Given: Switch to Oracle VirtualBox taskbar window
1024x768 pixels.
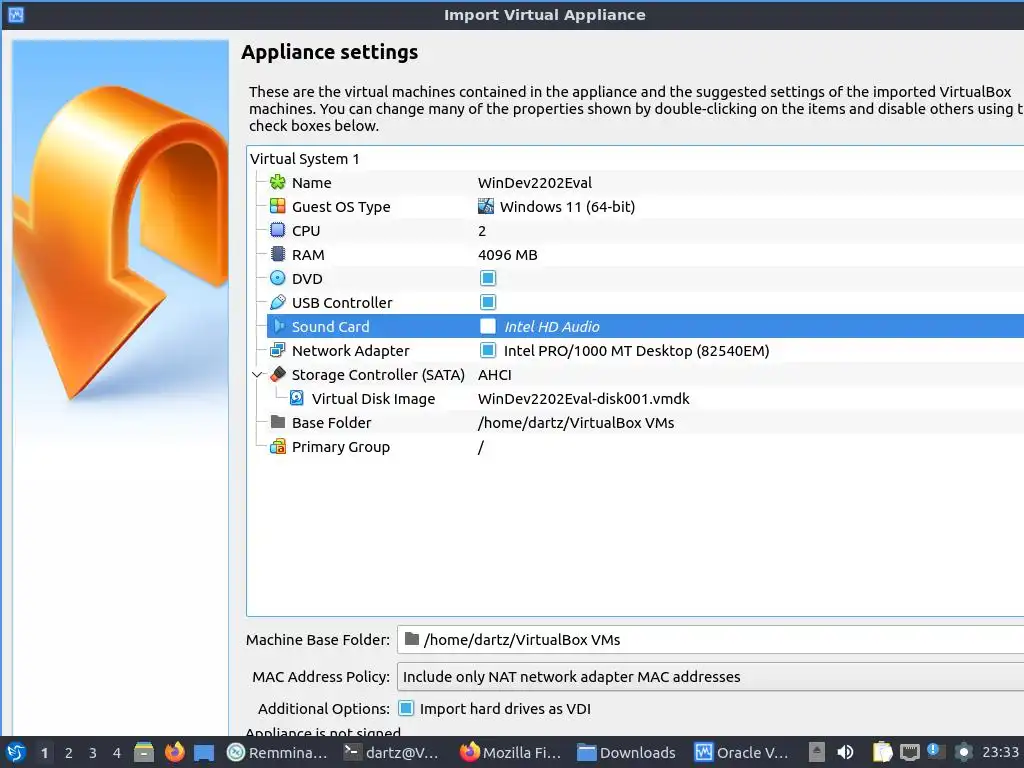Looking at the screenshot, I should tap(743, 752).
